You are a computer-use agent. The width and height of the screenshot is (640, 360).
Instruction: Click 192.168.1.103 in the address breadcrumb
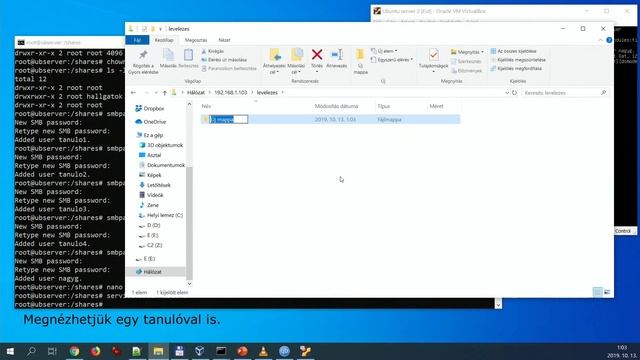pyautogui.click(x=231, y=93)
